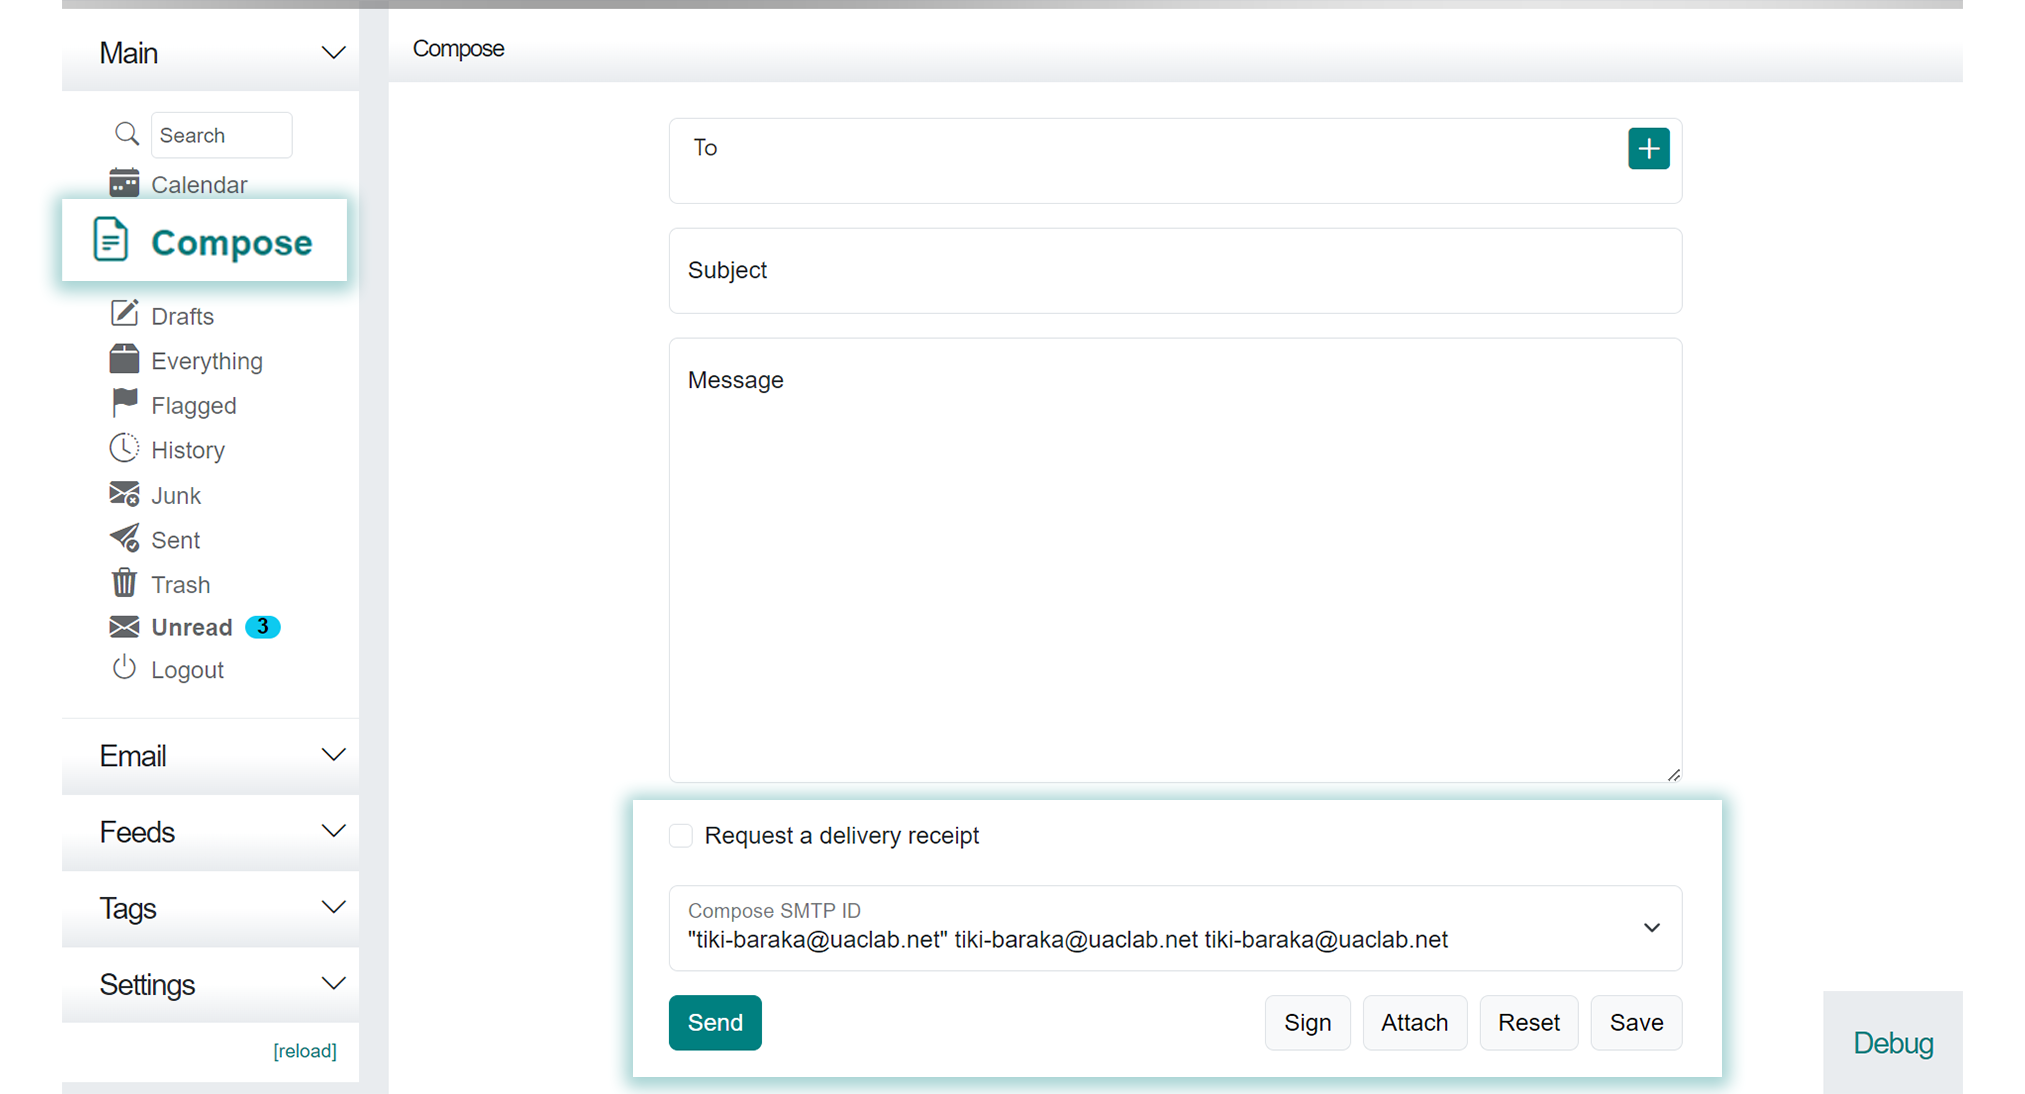
Task: Click the Drafts pencil icon
Action: (x=124, y=313)
